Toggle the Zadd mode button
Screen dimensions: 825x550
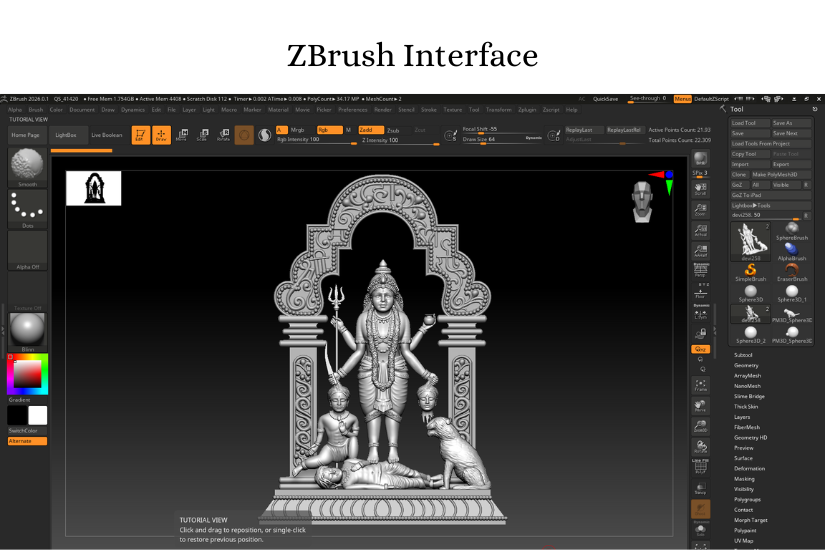(x=371, y=130)
